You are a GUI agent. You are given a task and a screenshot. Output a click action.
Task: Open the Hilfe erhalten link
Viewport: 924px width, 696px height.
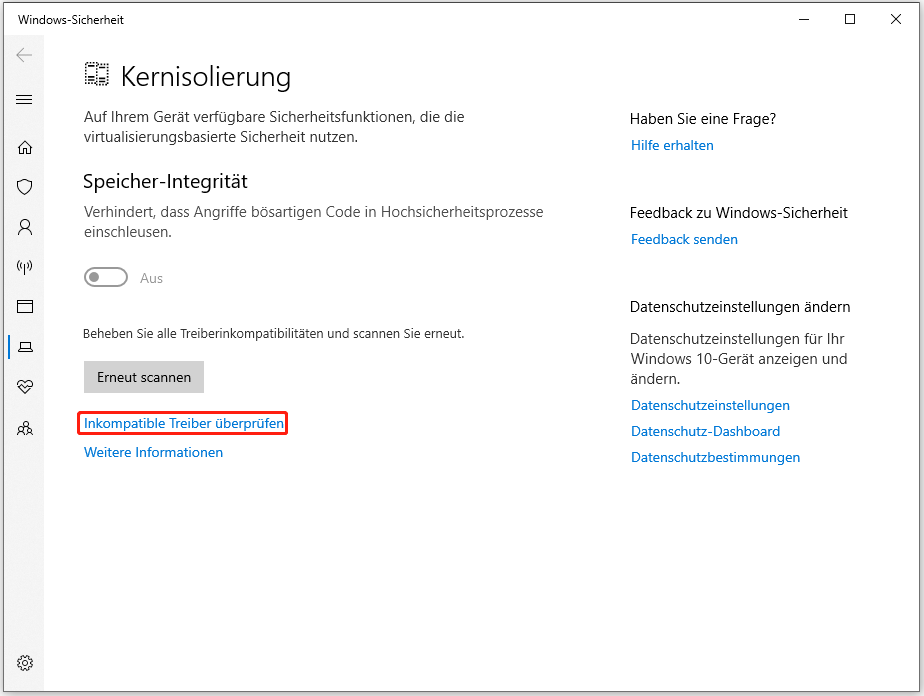tap(672, 145)
